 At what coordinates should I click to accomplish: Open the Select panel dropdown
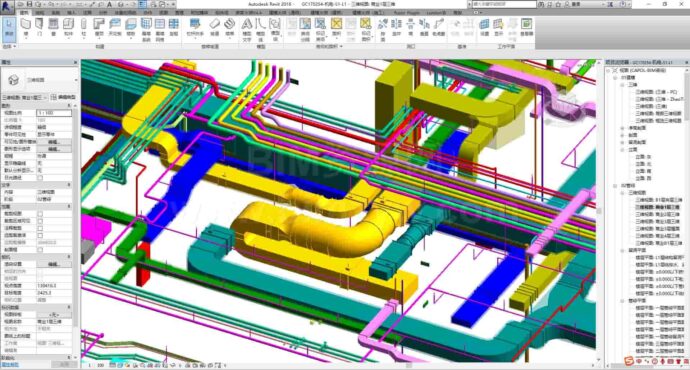pyautogui.click(x=9, y=46)
